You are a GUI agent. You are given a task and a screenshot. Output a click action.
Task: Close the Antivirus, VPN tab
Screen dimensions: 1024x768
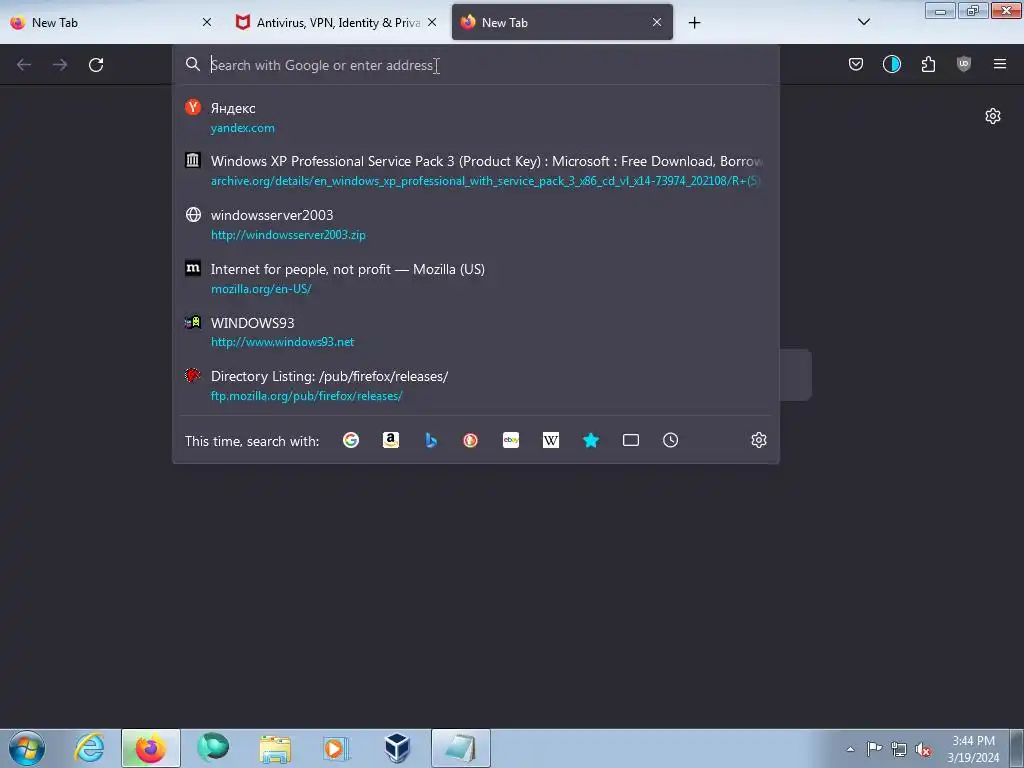(x=432, y=22)
